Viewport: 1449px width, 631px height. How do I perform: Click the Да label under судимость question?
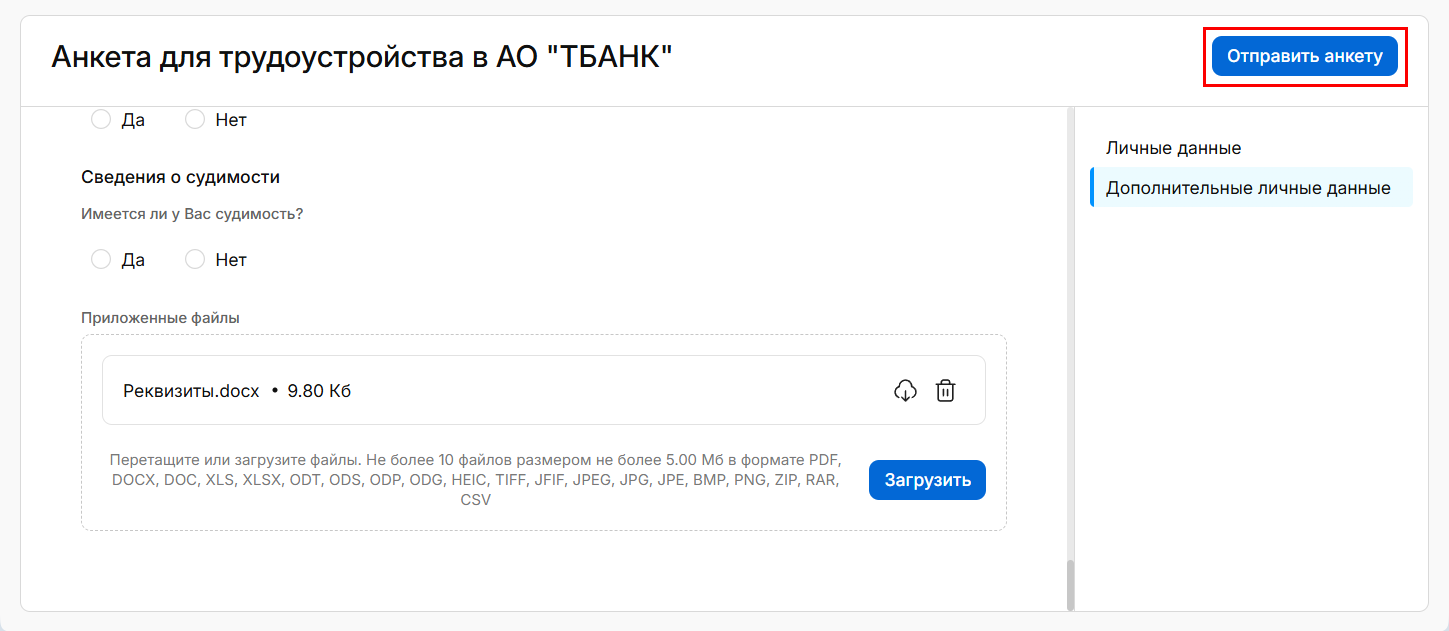coord(133,260)
